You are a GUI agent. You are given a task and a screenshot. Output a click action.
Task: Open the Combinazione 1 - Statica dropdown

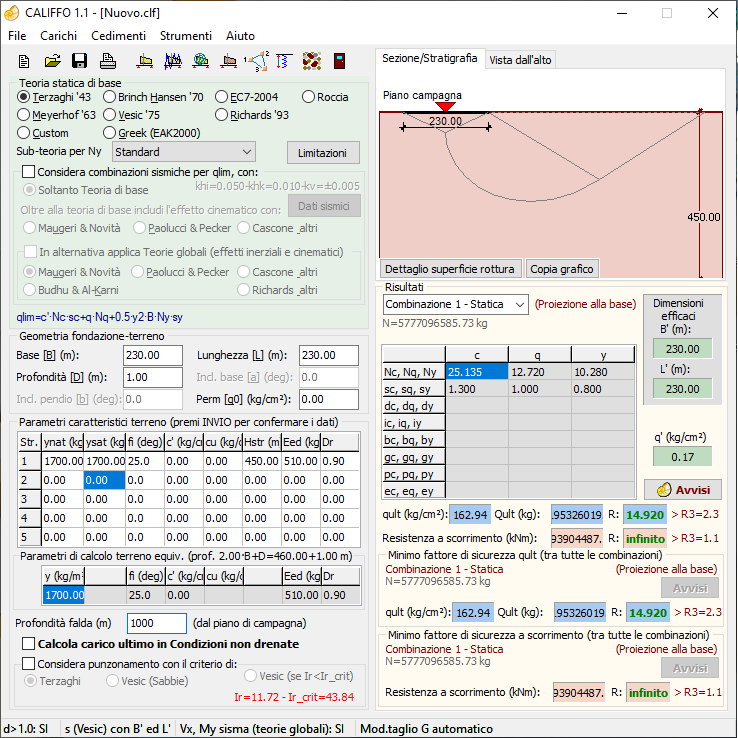click(x=456, y=305)
